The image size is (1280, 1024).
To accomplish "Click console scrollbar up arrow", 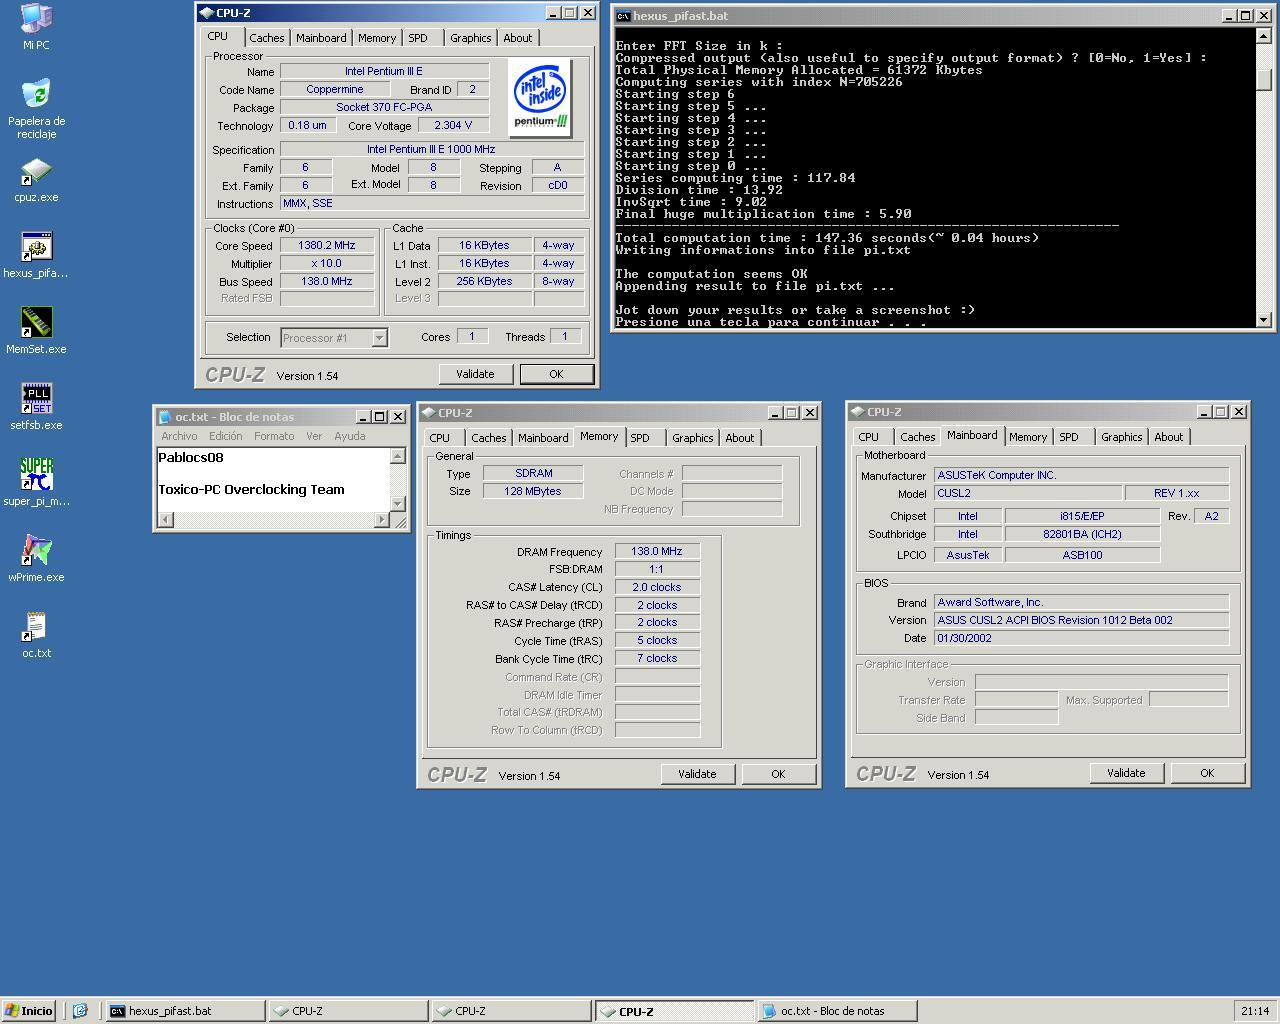I will click(x=1263, y=35).
